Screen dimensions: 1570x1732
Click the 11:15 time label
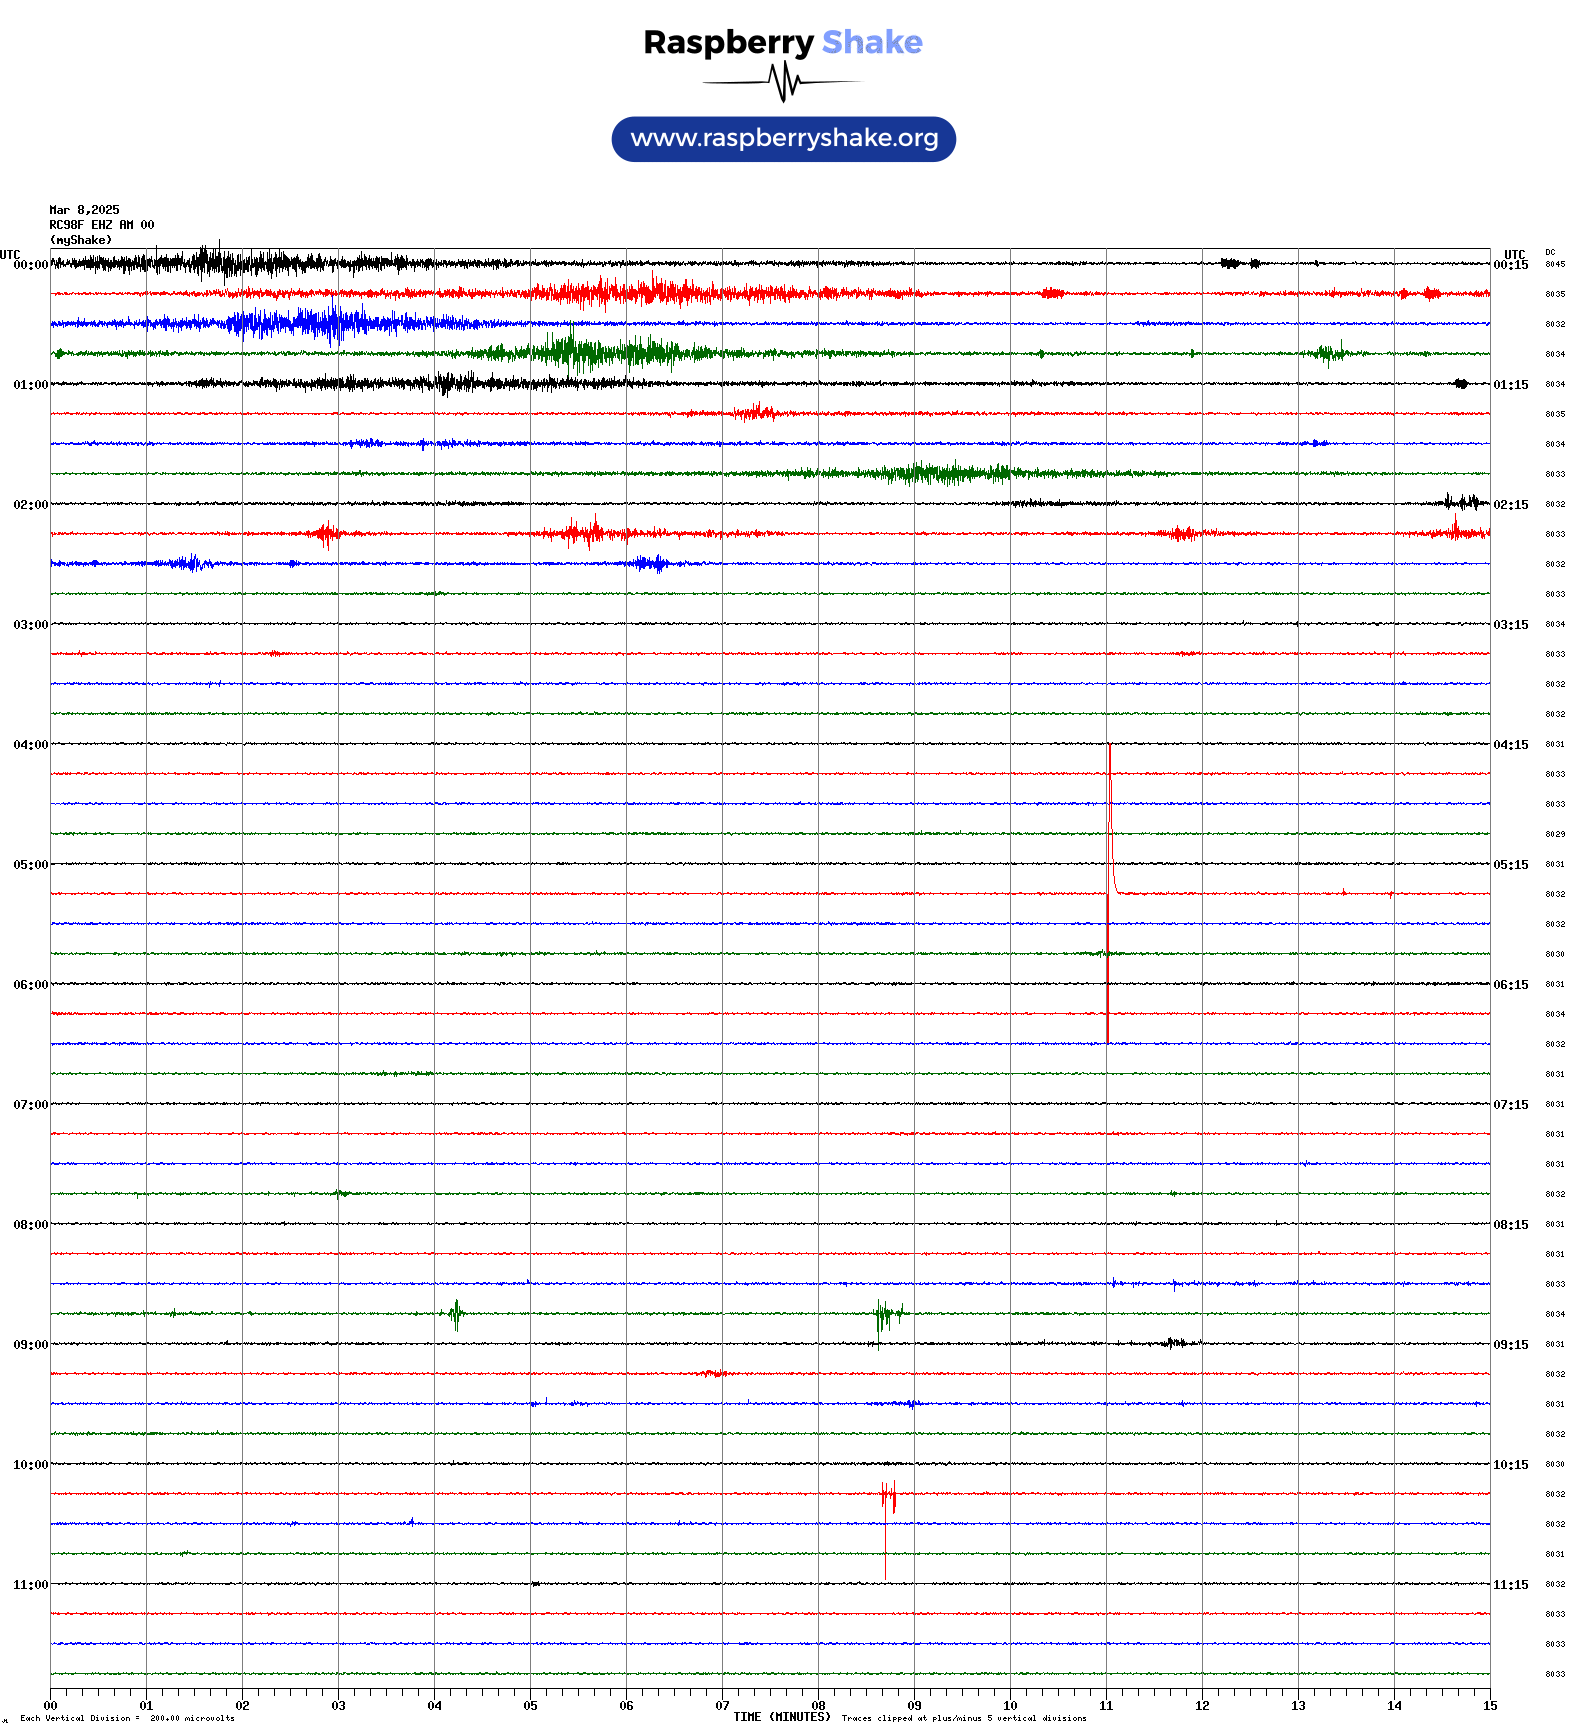tap(1511, 1585)
